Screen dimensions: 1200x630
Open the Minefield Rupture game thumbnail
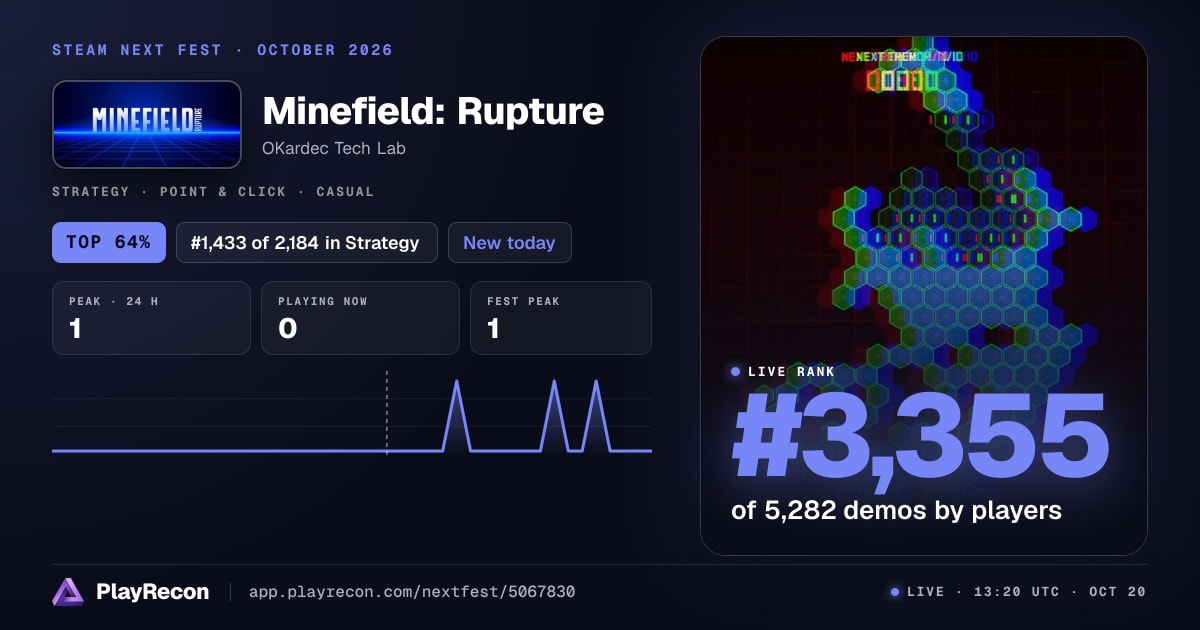147,124
